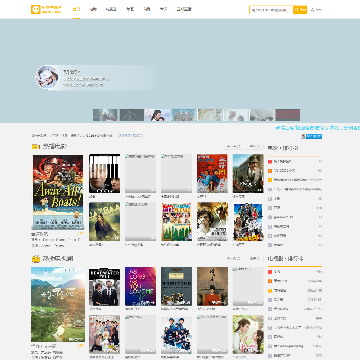Open the As Long As You Love Me poster

(x=140, y=287)
